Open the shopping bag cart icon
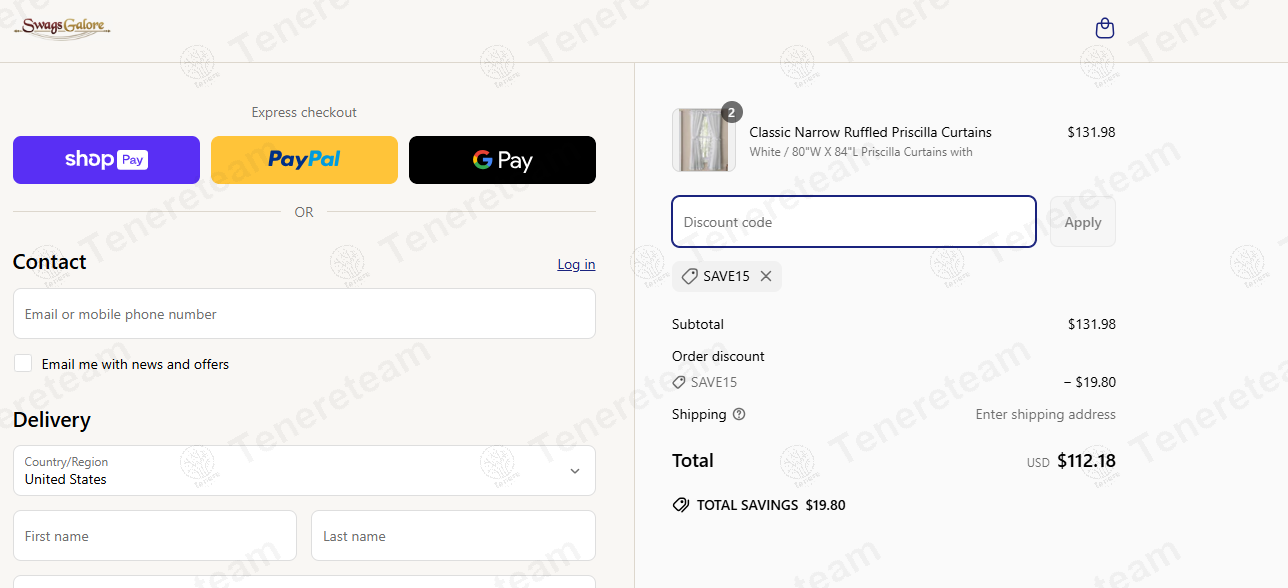This screenshot has height=588, width=1288. (1104, 28)
